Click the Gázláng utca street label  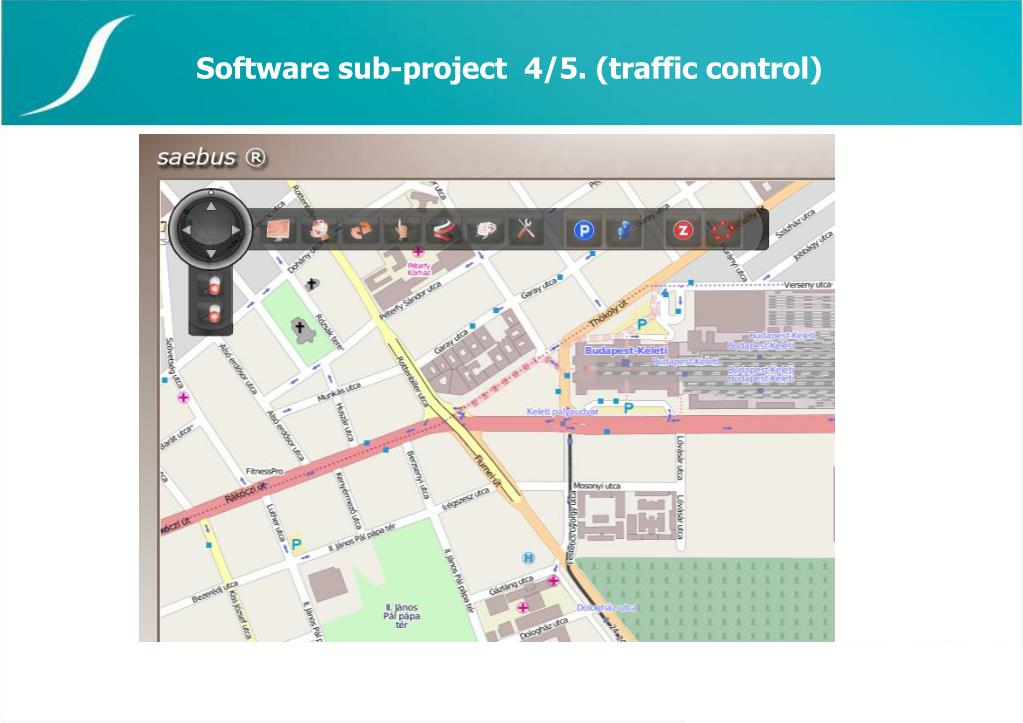tap(512, 585)
